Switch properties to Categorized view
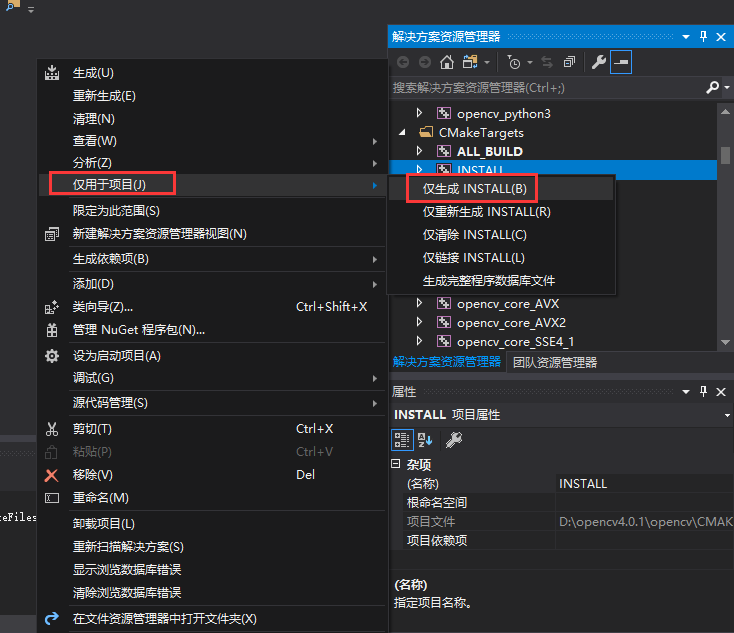 [x=402, y=440]
